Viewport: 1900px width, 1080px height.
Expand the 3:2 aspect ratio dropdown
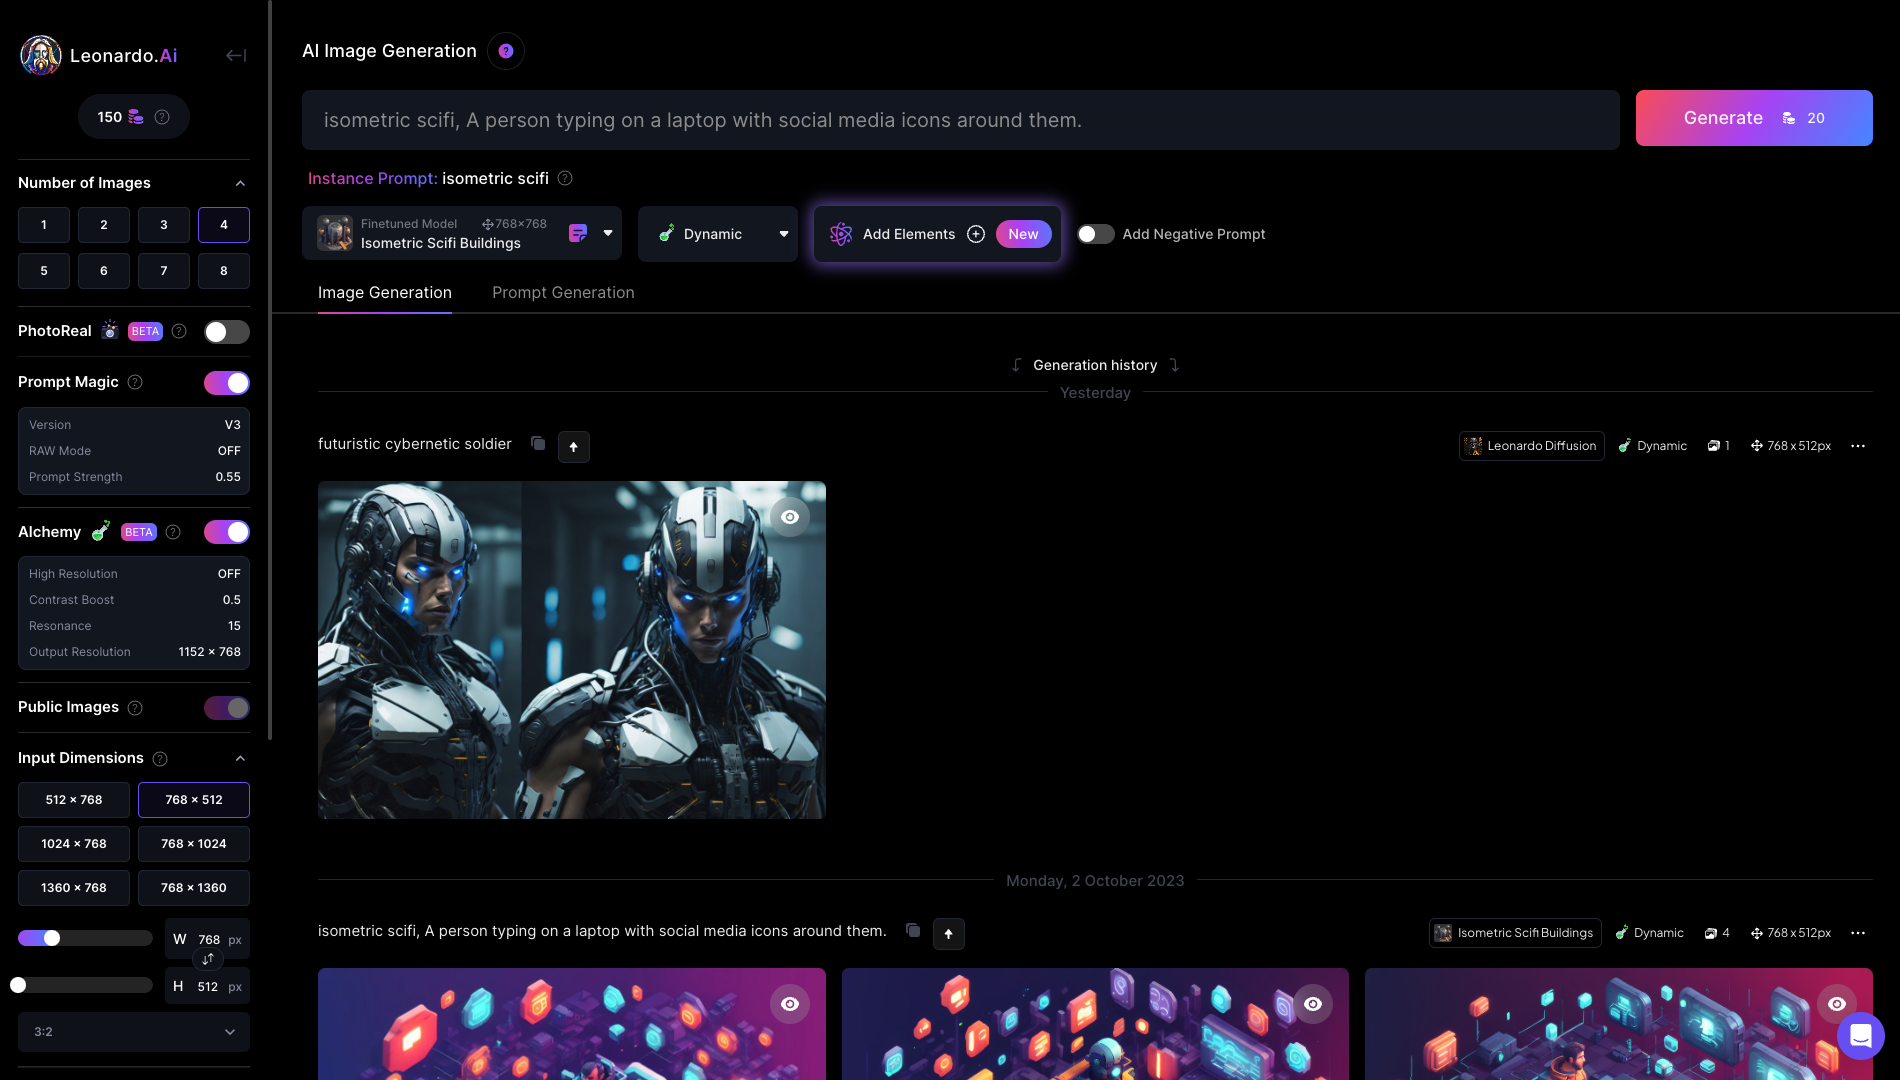click(134, 1032)
